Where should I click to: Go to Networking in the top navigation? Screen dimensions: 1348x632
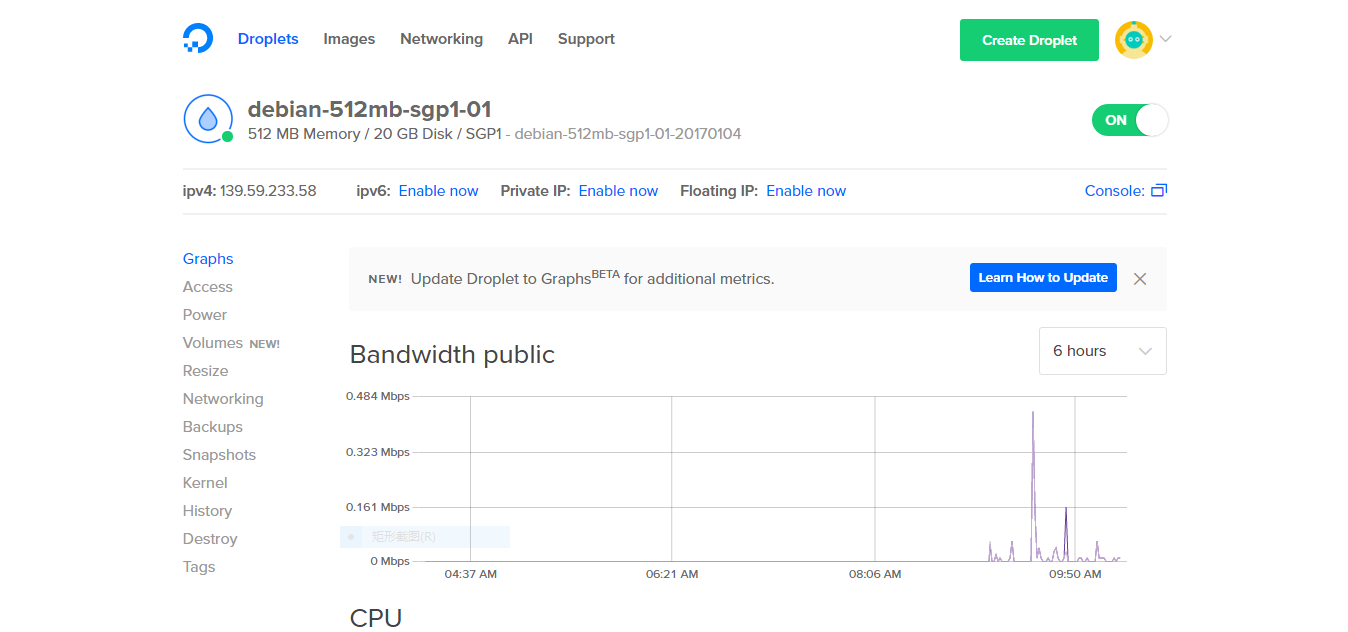click(x=441, y=39)
